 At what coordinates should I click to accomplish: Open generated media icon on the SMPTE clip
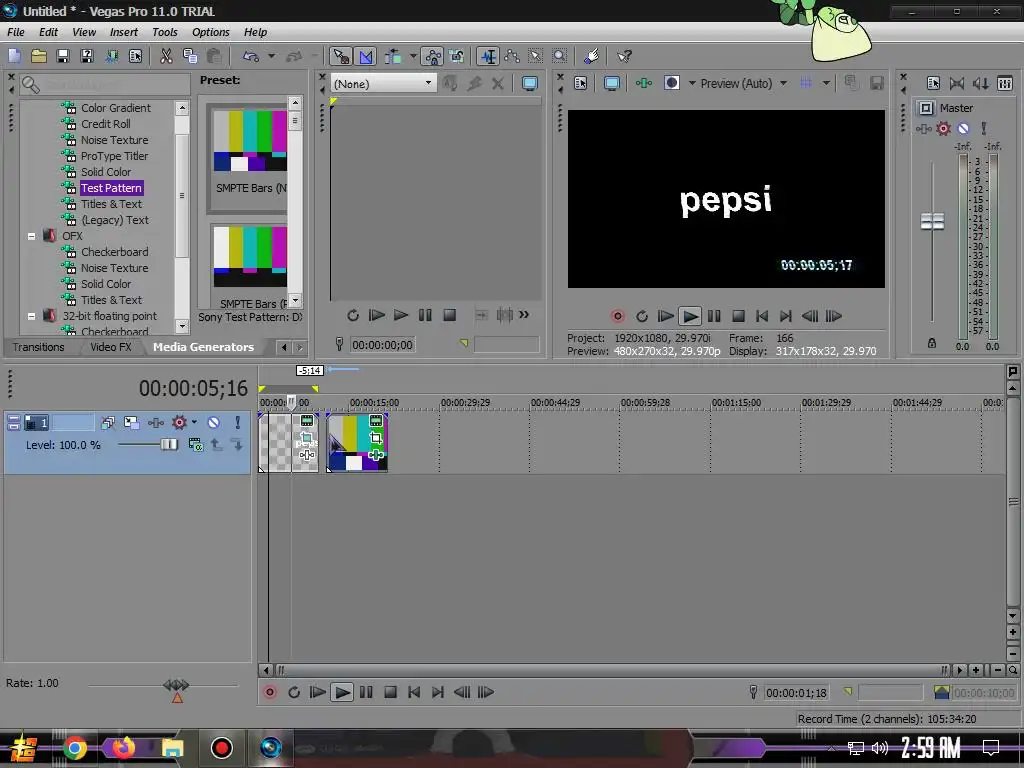376,421
